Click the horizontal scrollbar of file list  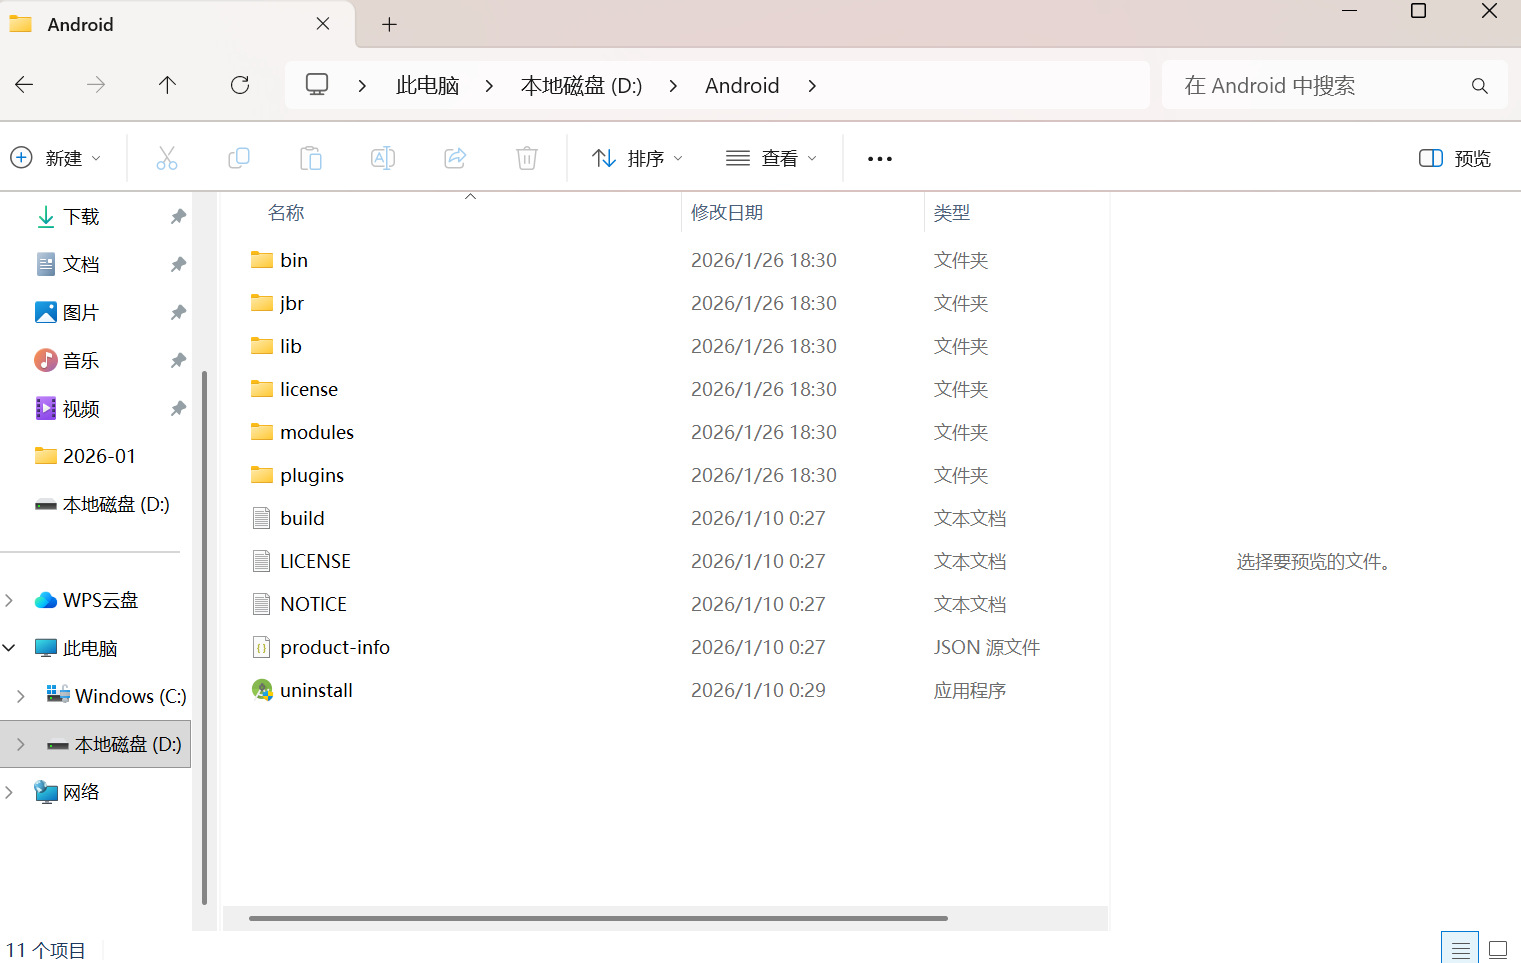coord(598,918)
